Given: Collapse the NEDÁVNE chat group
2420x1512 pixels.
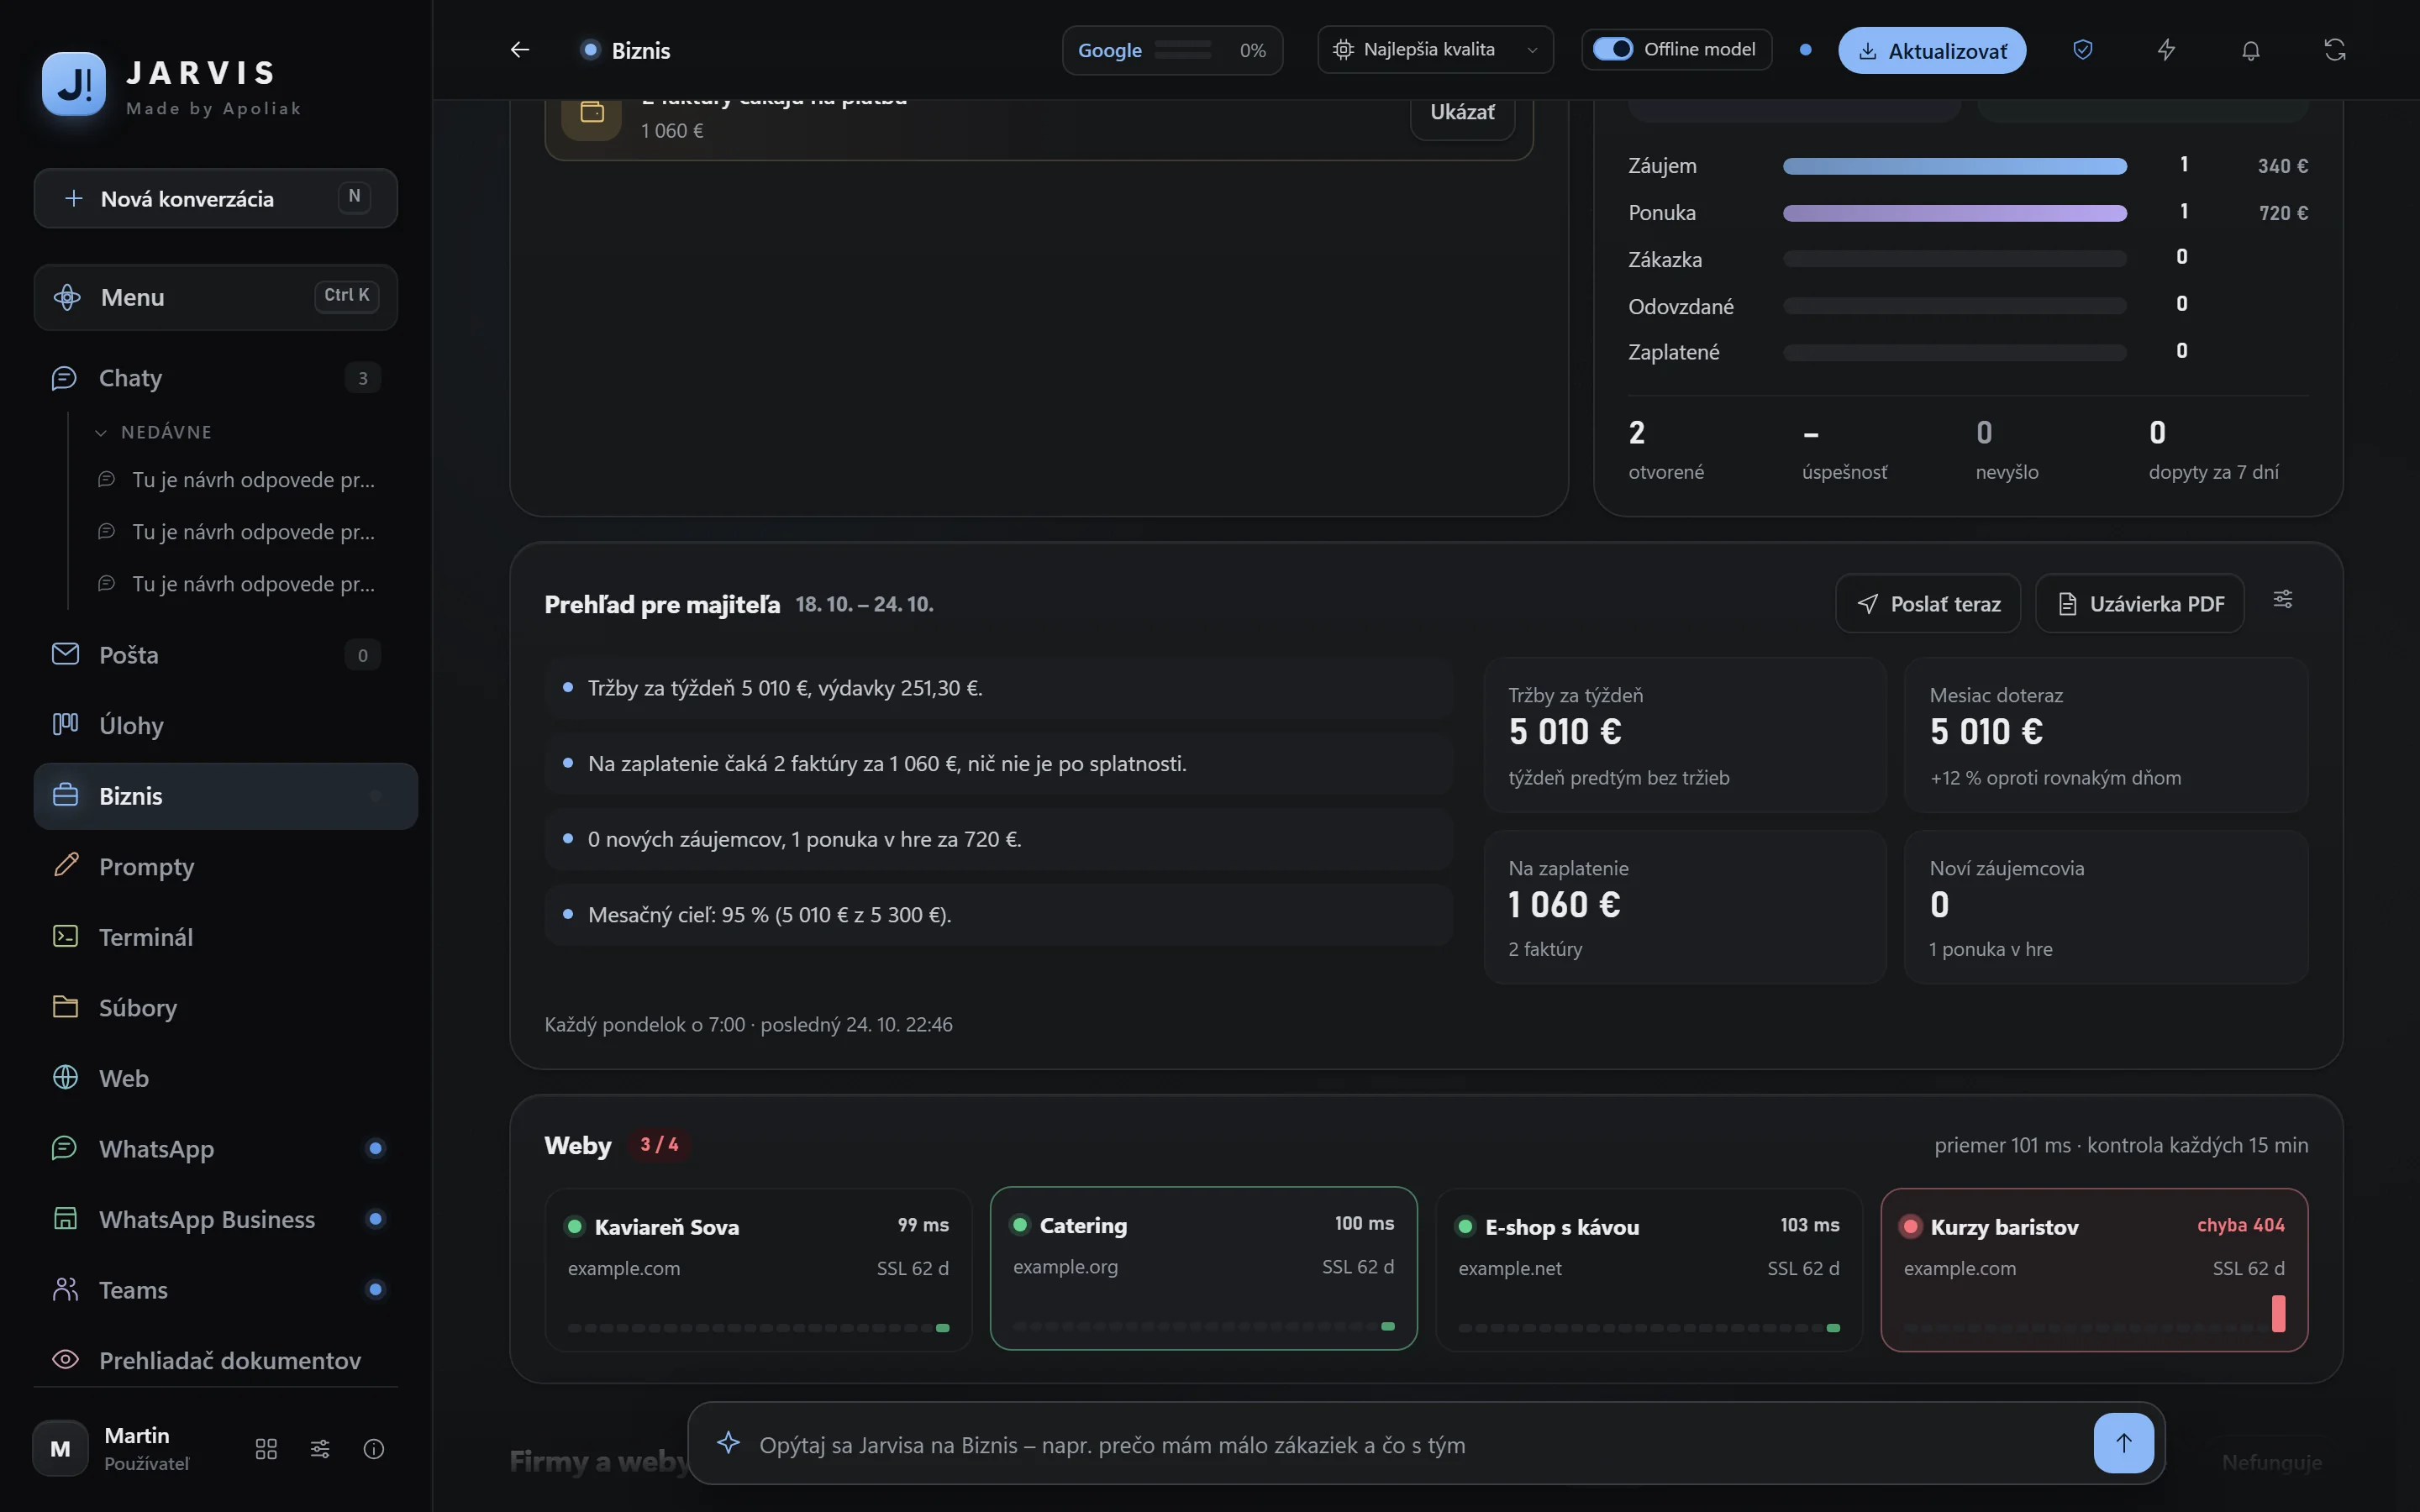Looking at the screenshot, I should (x=155, y=432).
